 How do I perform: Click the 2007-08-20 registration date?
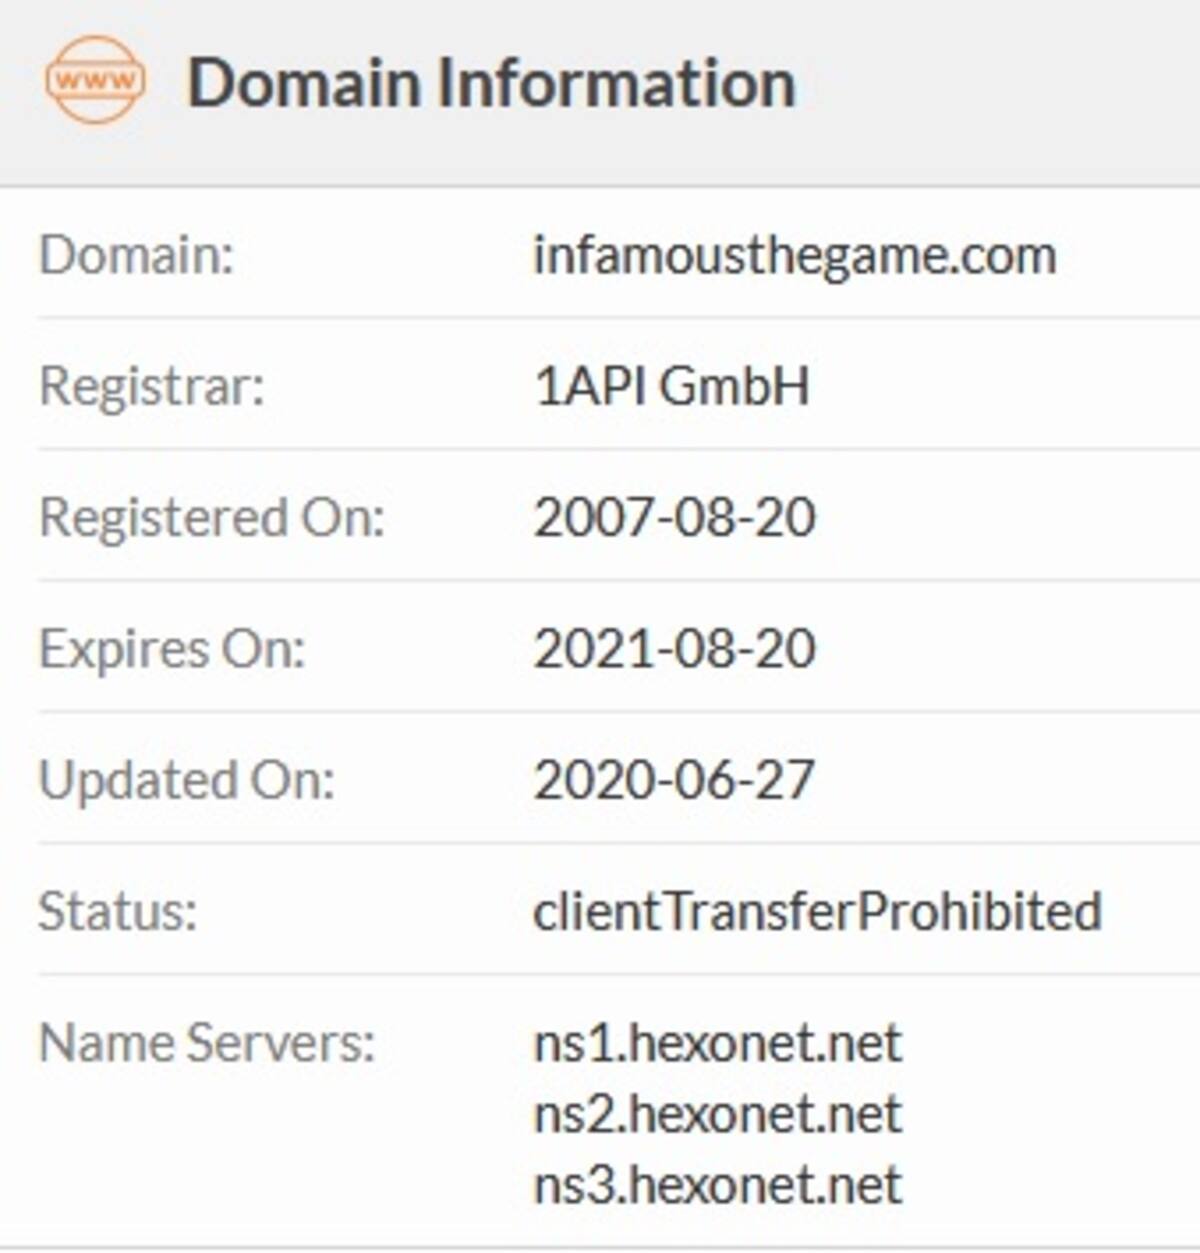tap(675, 518)
